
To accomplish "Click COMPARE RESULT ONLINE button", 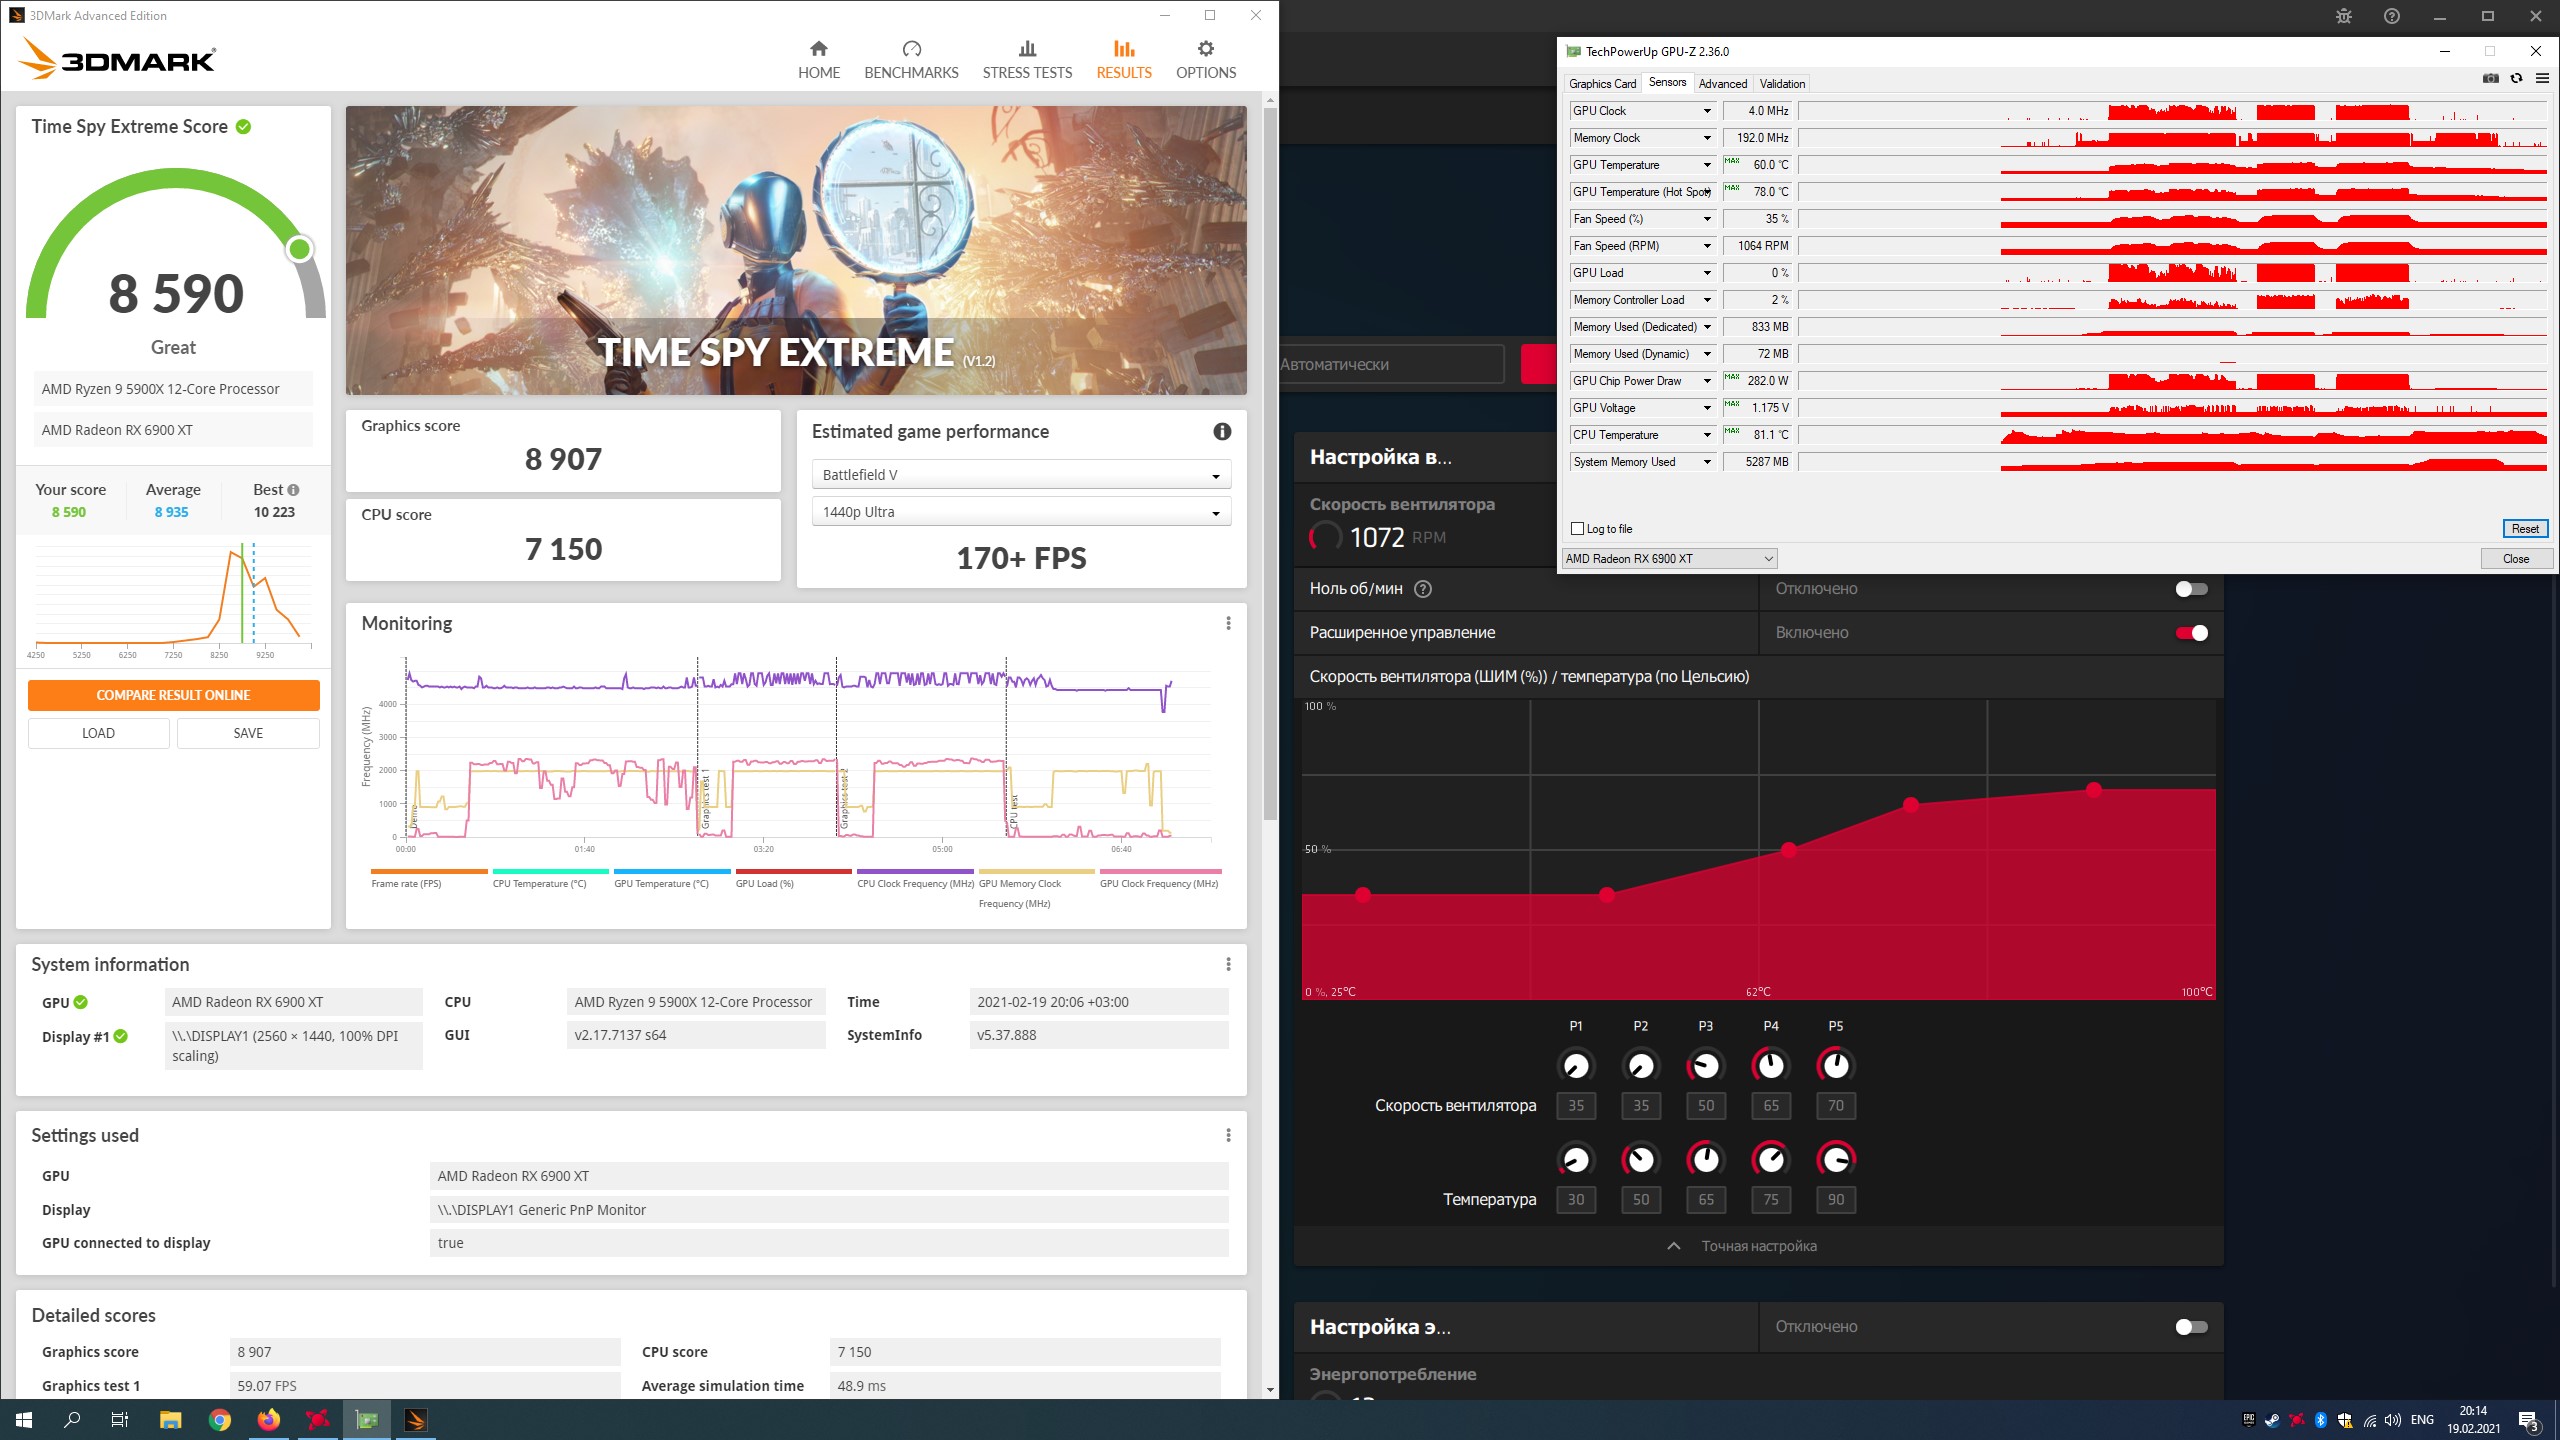I will pyautogui.click(x=173, y=695).
